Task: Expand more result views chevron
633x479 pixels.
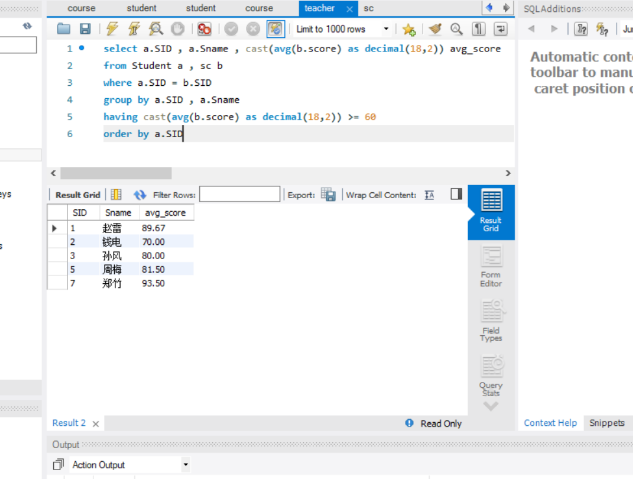Action: coord(491,406)
